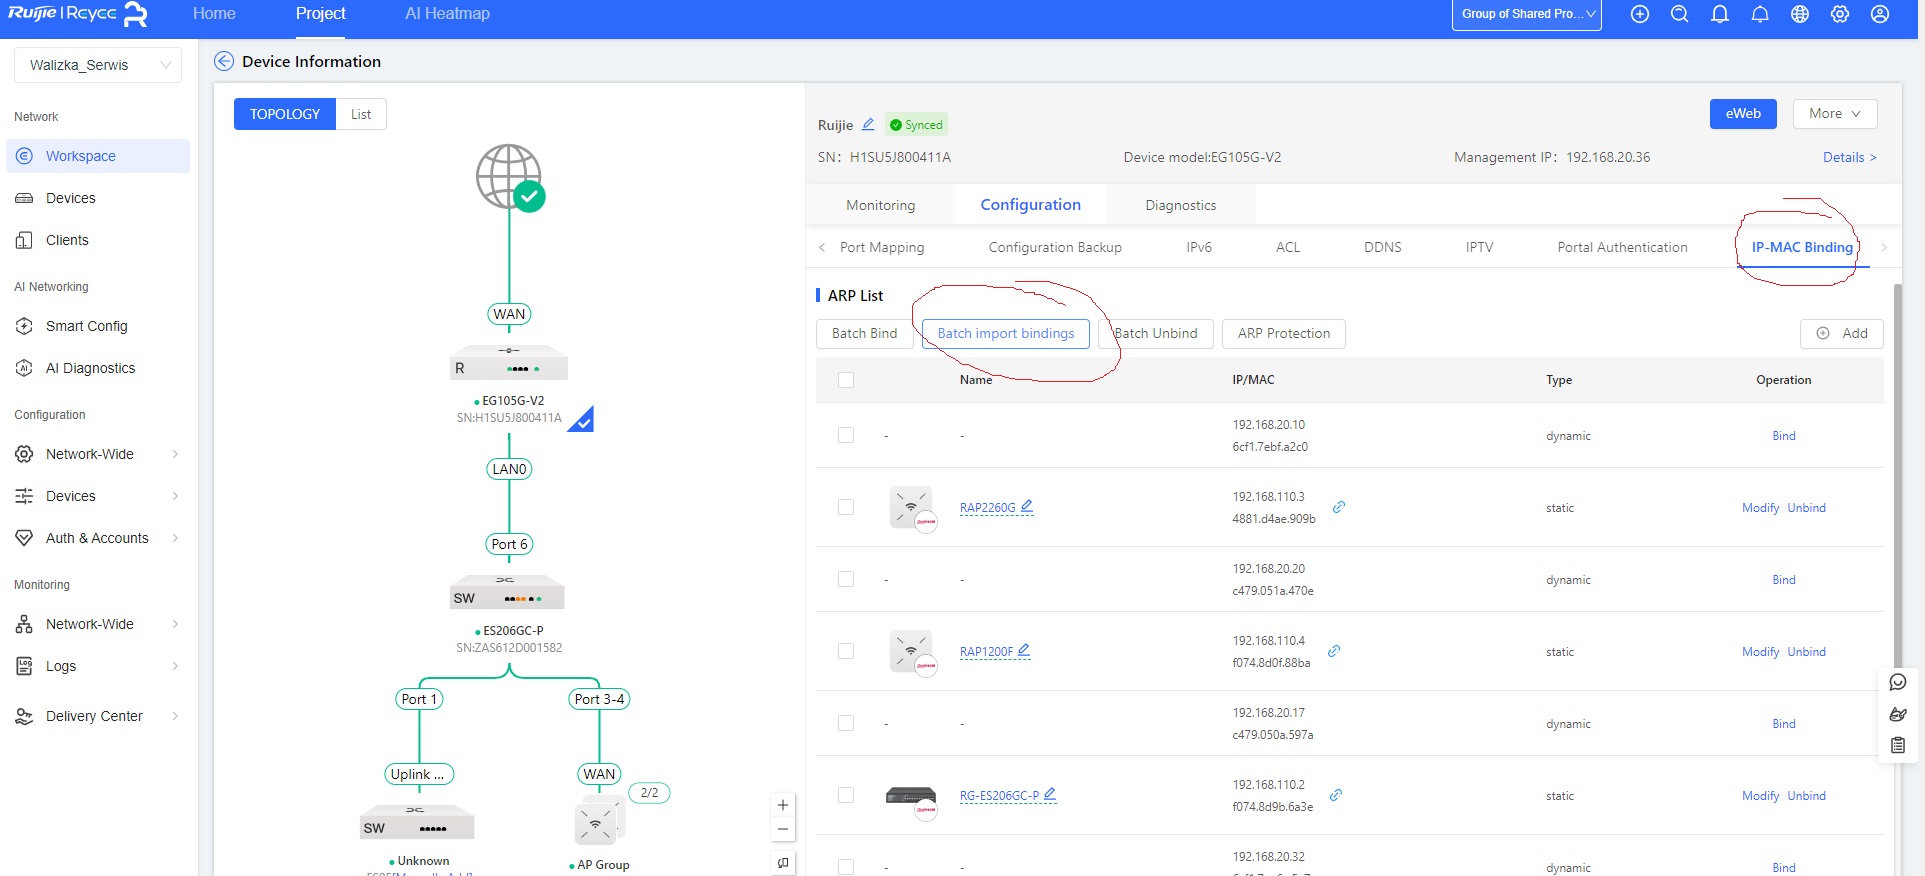Select the EG105G-V2 router icon in topology
Screen dimensions: 1925x876
pos(509,363)
